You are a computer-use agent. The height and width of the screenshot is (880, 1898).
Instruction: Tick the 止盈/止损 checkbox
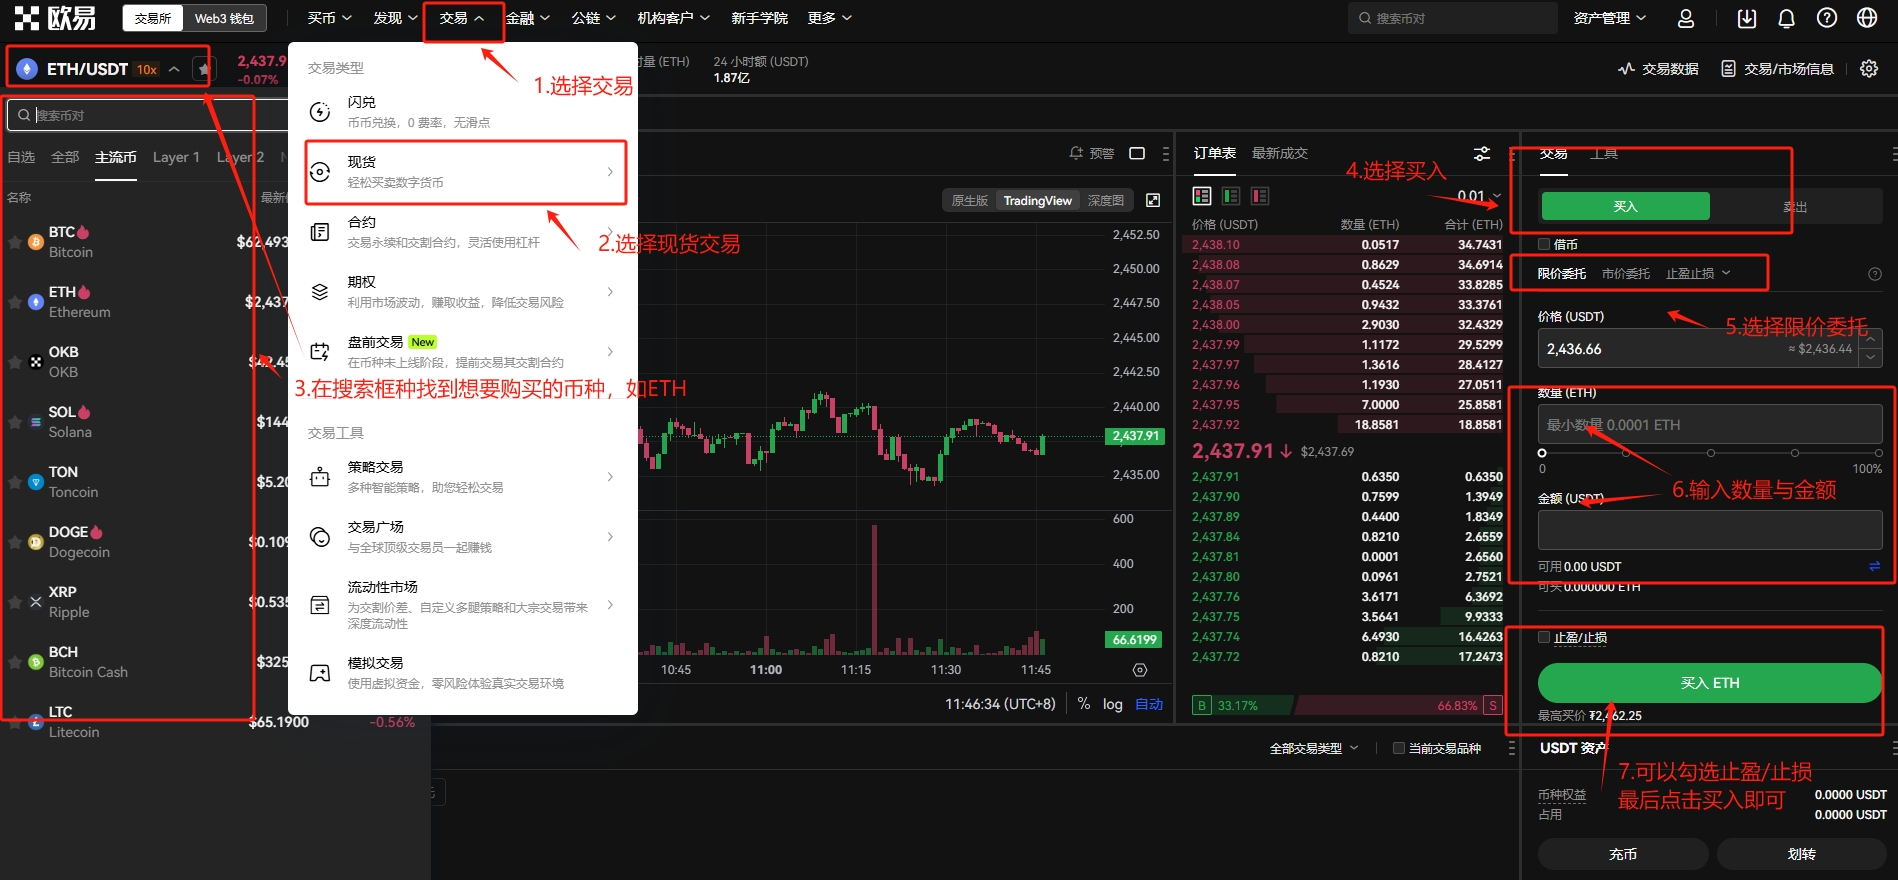[x=1544, y=637]
